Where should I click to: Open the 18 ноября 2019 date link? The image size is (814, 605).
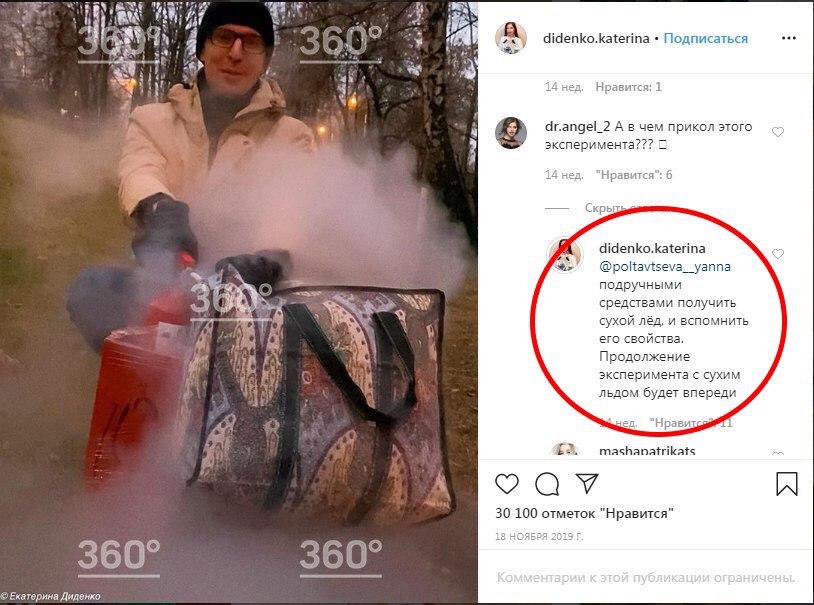[x=539, y=536]
